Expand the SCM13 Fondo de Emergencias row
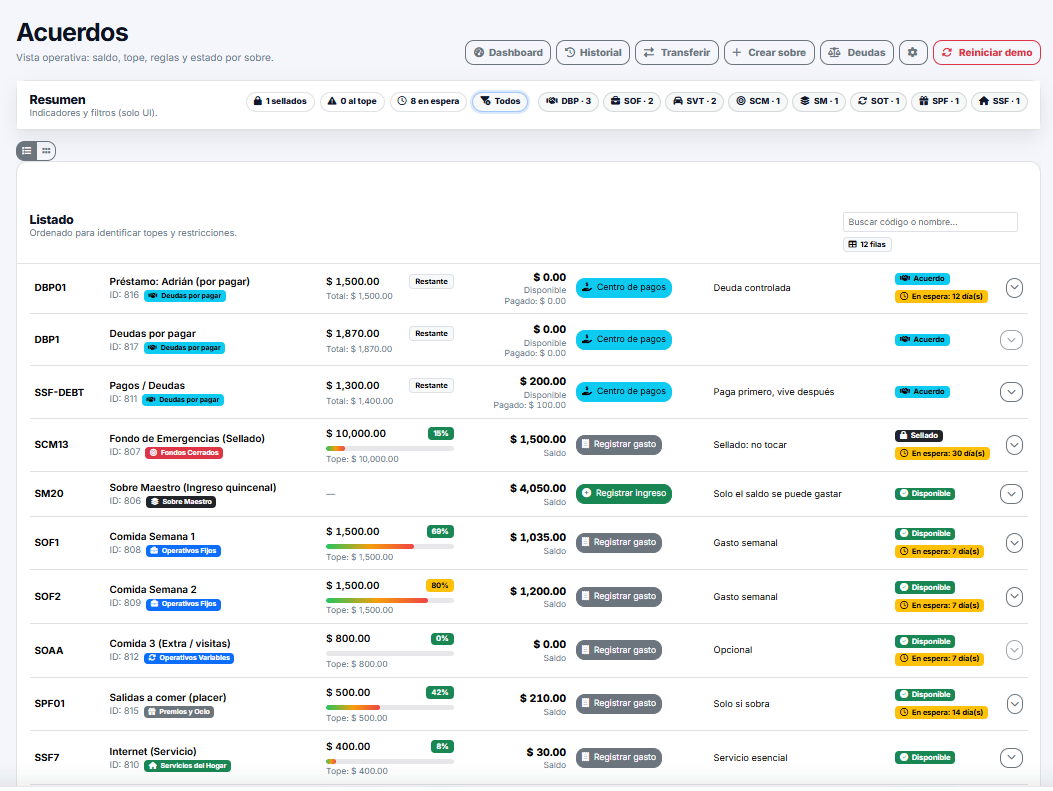The height and width of the screenshot is (791, 1053). click(x=1014, y=445)
